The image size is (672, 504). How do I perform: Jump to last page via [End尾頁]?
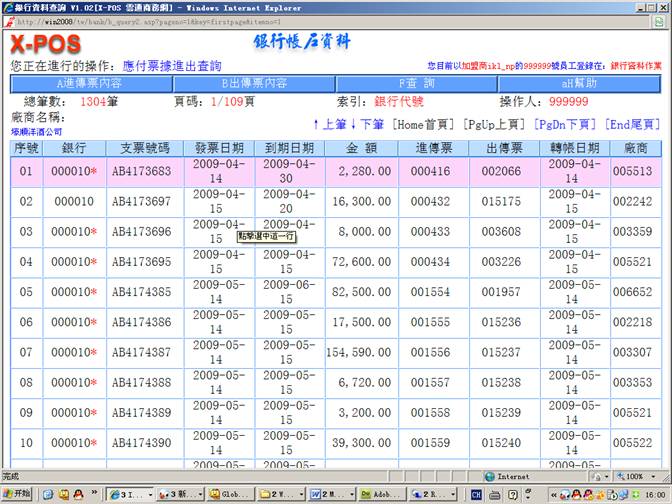632,125
